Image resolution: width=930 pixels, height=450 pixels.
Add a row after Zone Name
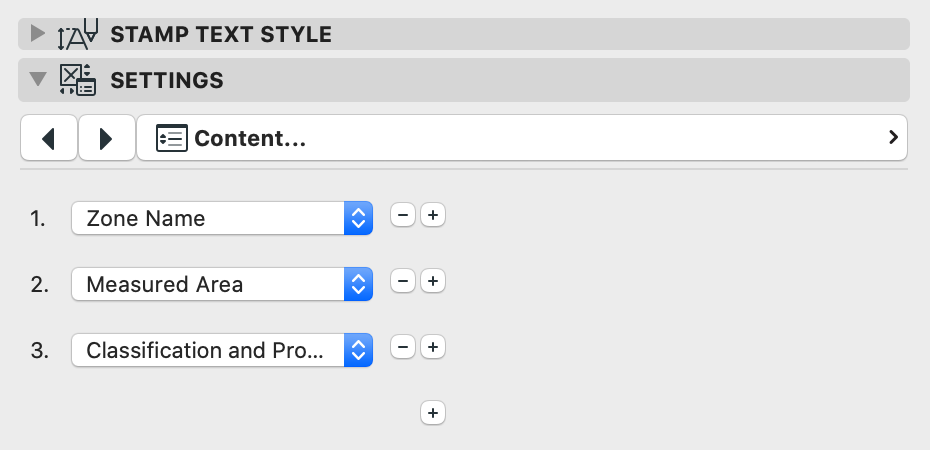[432, 216]
